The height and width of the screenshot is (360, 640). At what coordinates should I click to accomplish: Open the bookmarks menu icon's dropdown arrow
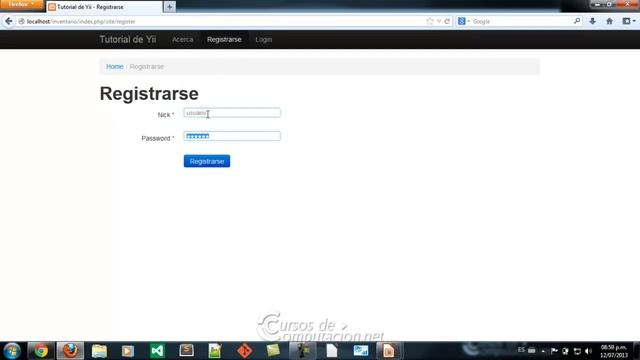click(x=634, y=21)
